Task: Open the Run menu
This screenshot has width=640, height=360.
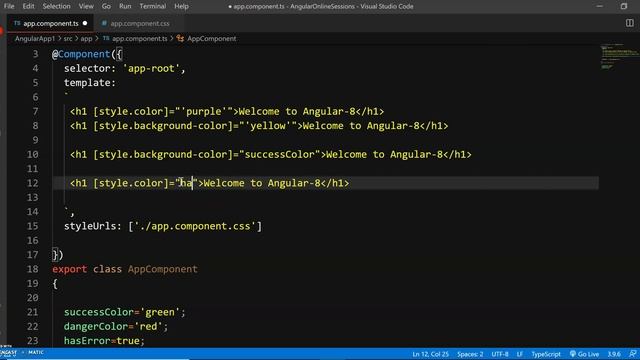Action: [x=125, y=6]
